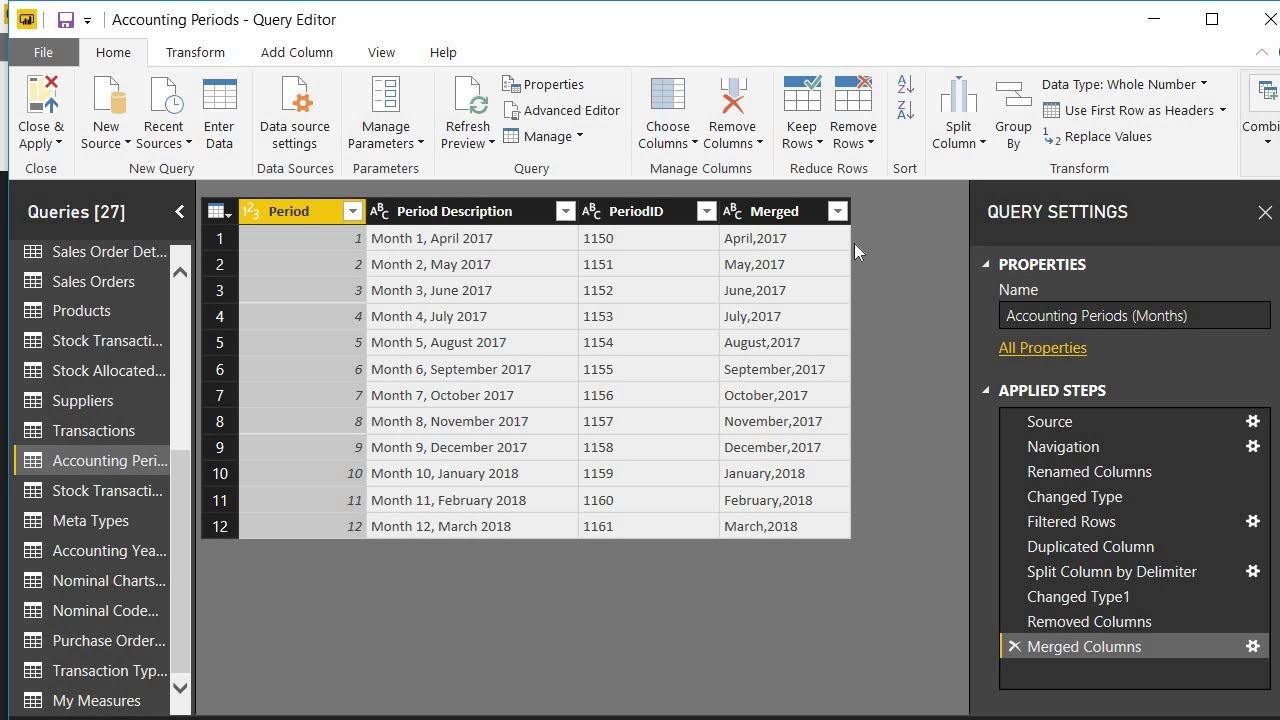Switch to the Home tab
Image resolution: width=1280 pixels, height=720 pixels.
(113, 52)
